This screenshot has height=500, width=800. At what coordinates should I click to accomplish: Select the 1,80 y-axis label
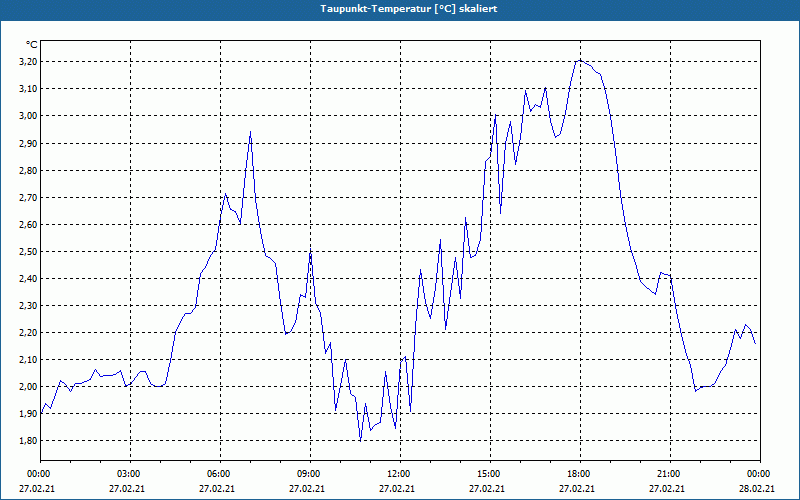[28, 441]
